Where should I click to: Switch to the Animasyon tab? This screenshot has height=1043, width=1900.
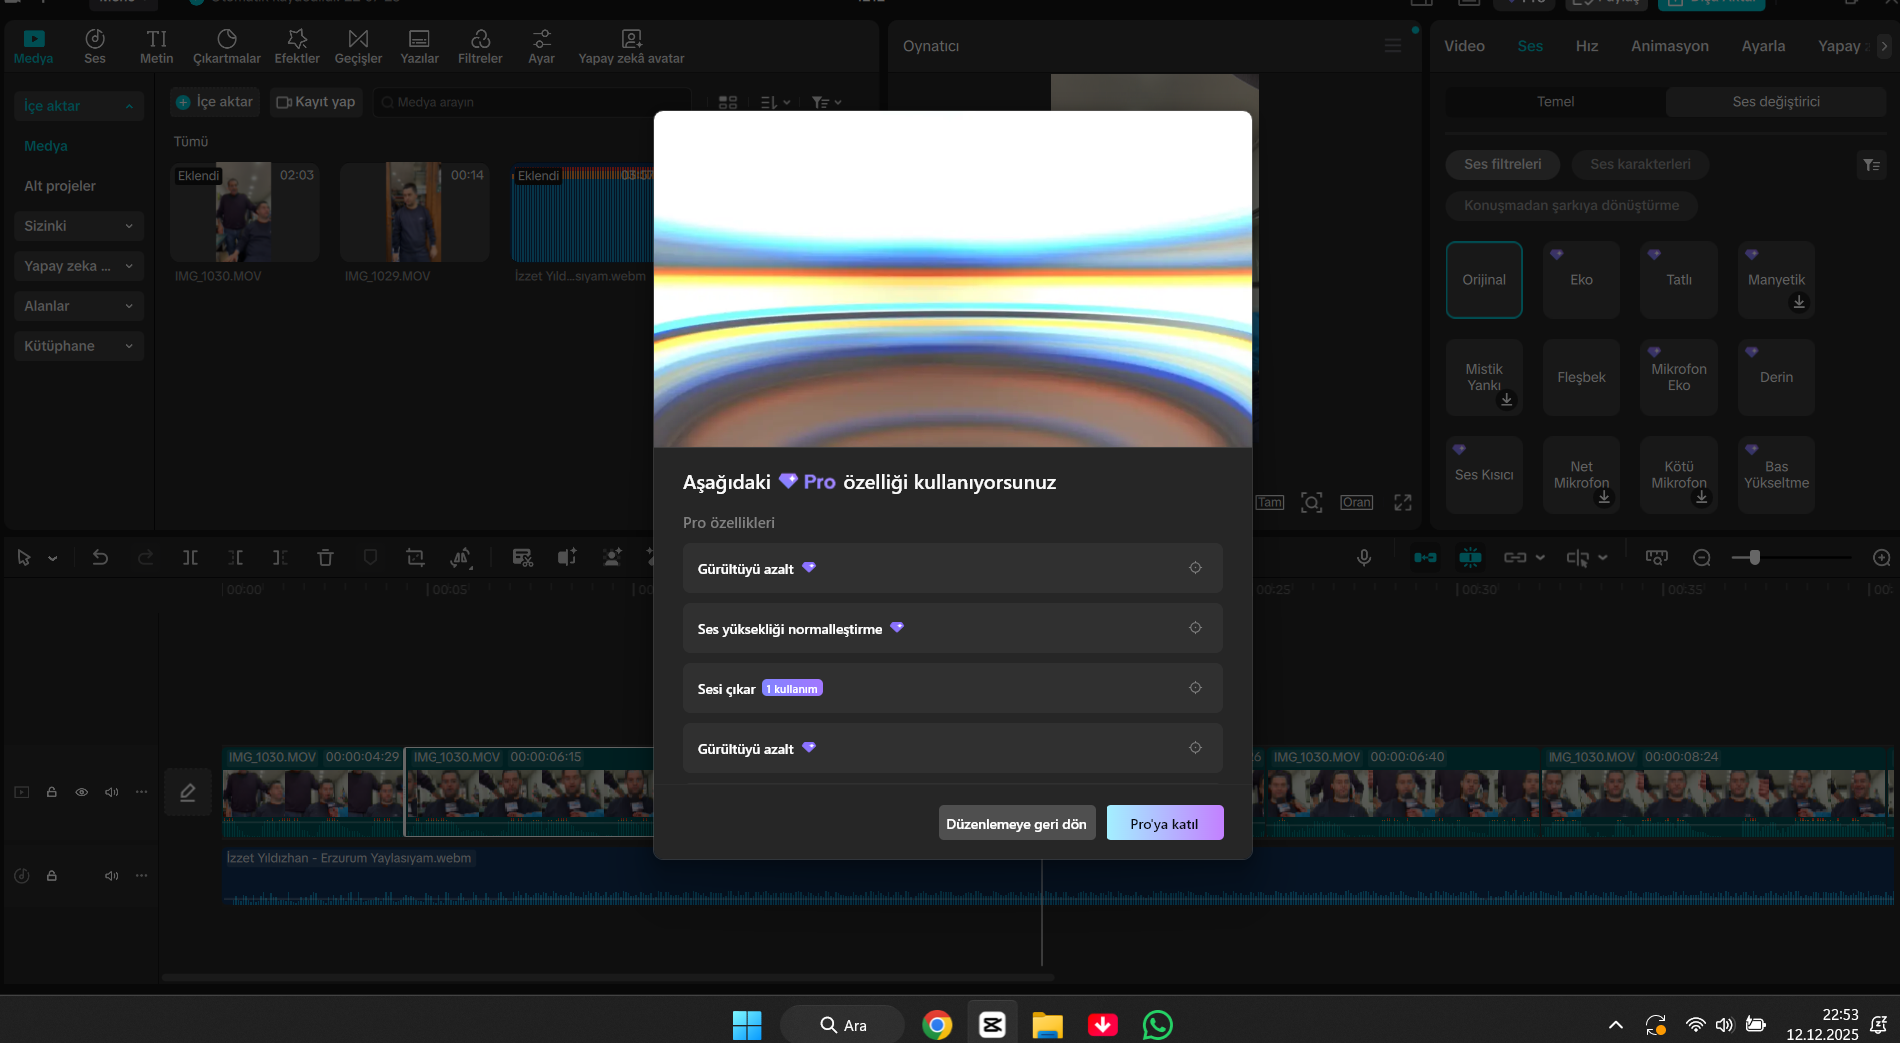point(1670,46)
